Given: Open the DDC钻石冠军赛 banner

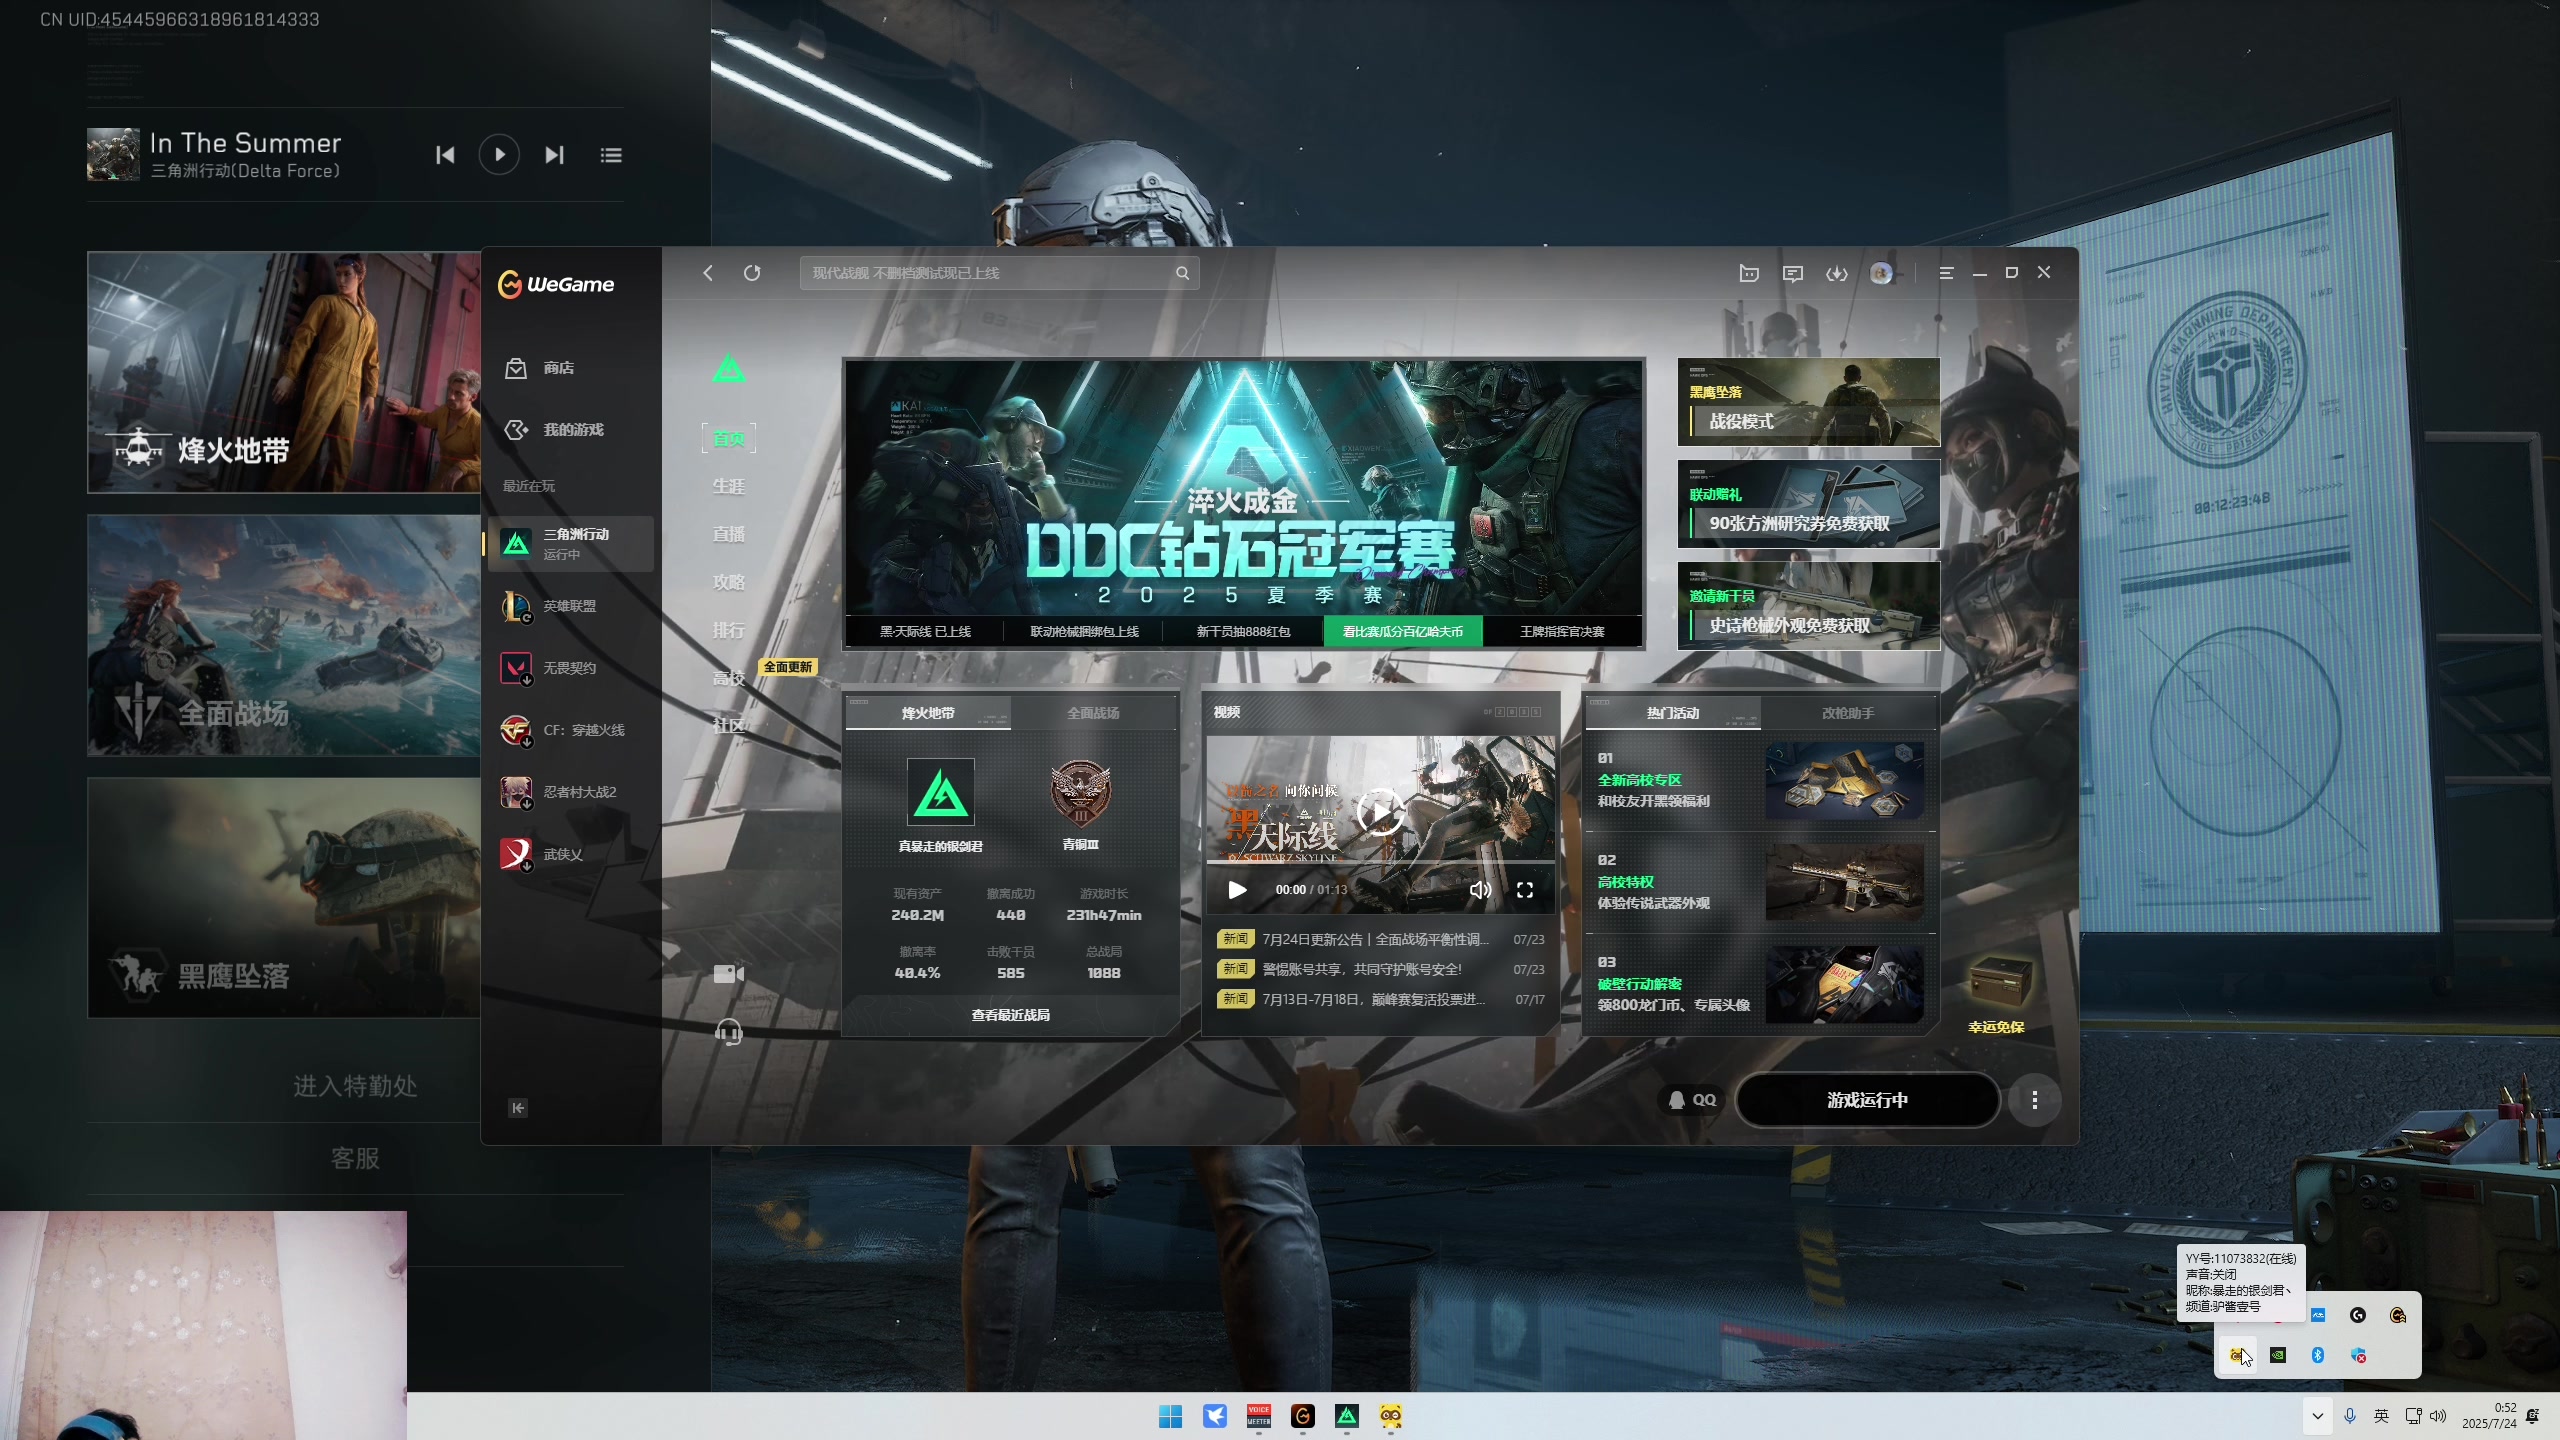Looking at the screenshot, I should point(1244,488).
